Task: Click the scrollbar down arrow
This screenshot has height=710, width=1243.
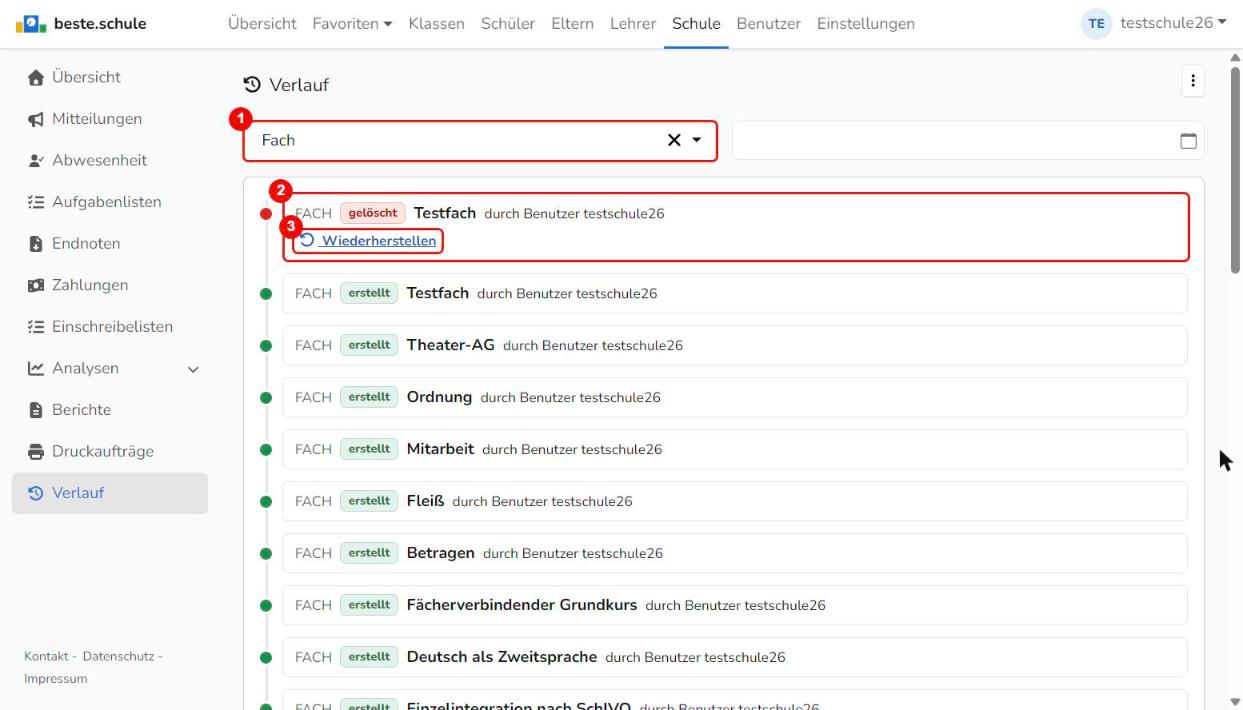Action: [x=1235, y=701]
